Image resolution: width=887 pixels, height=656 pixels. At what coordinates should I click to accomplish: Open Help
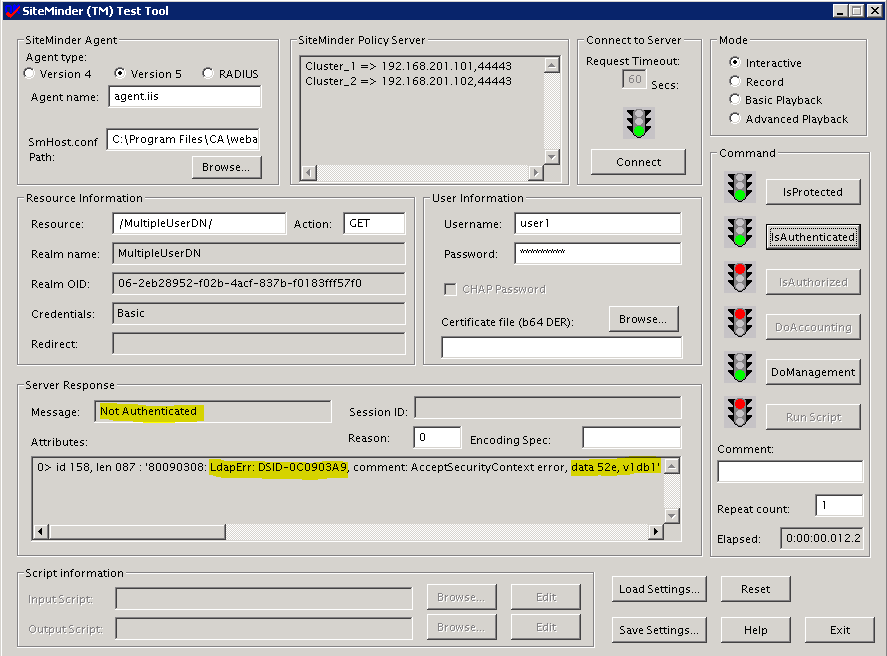[755, 630]
